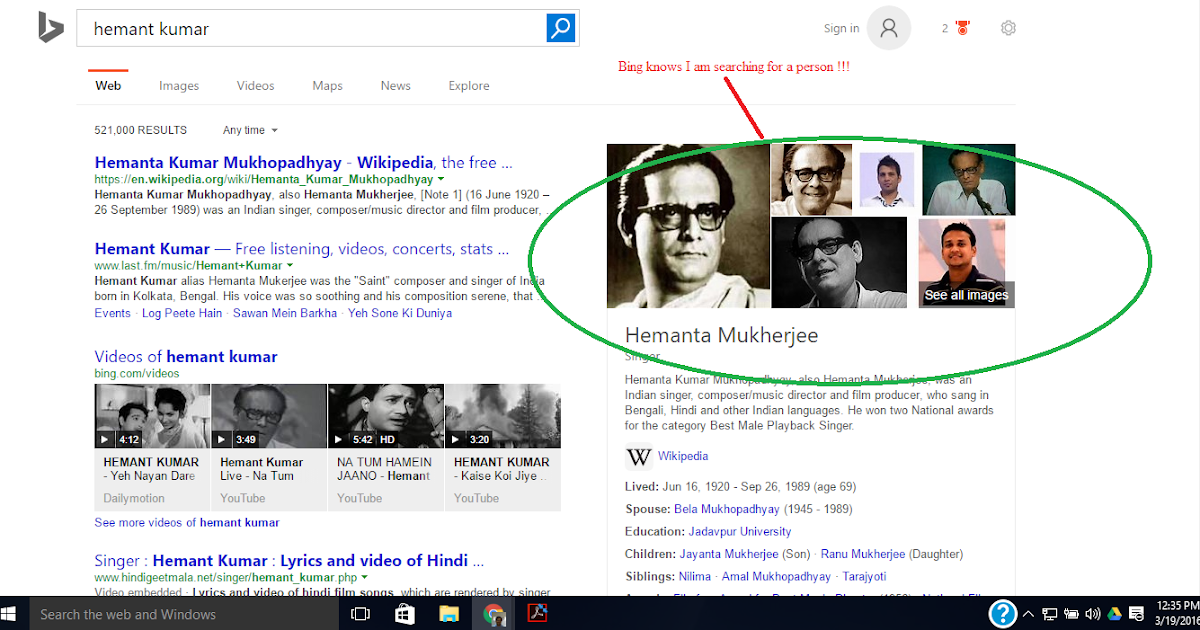Open the Microsoft Store taskbar icon

[404, 613]
